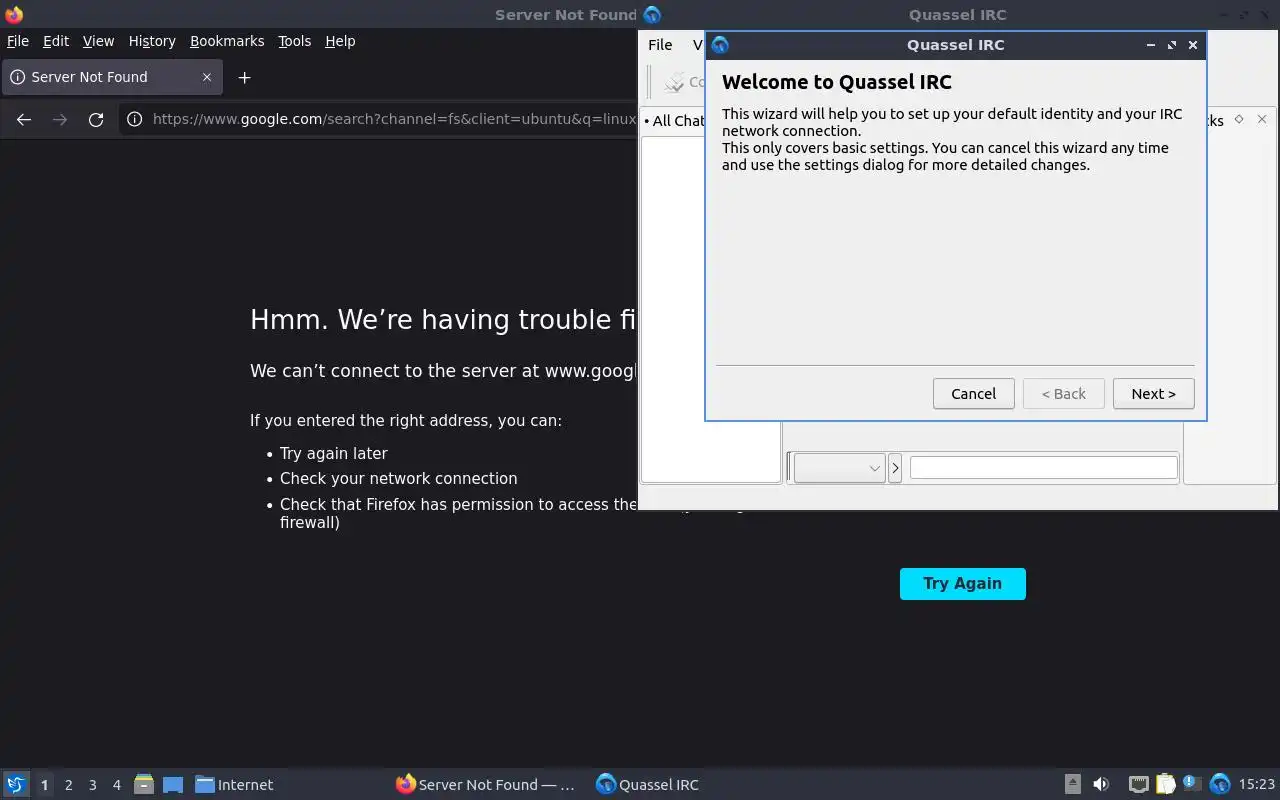Viewport: 1280px width, 800px height.
Task: Click the Quassel system tray icon
Action: click(x=1220, y=785)
